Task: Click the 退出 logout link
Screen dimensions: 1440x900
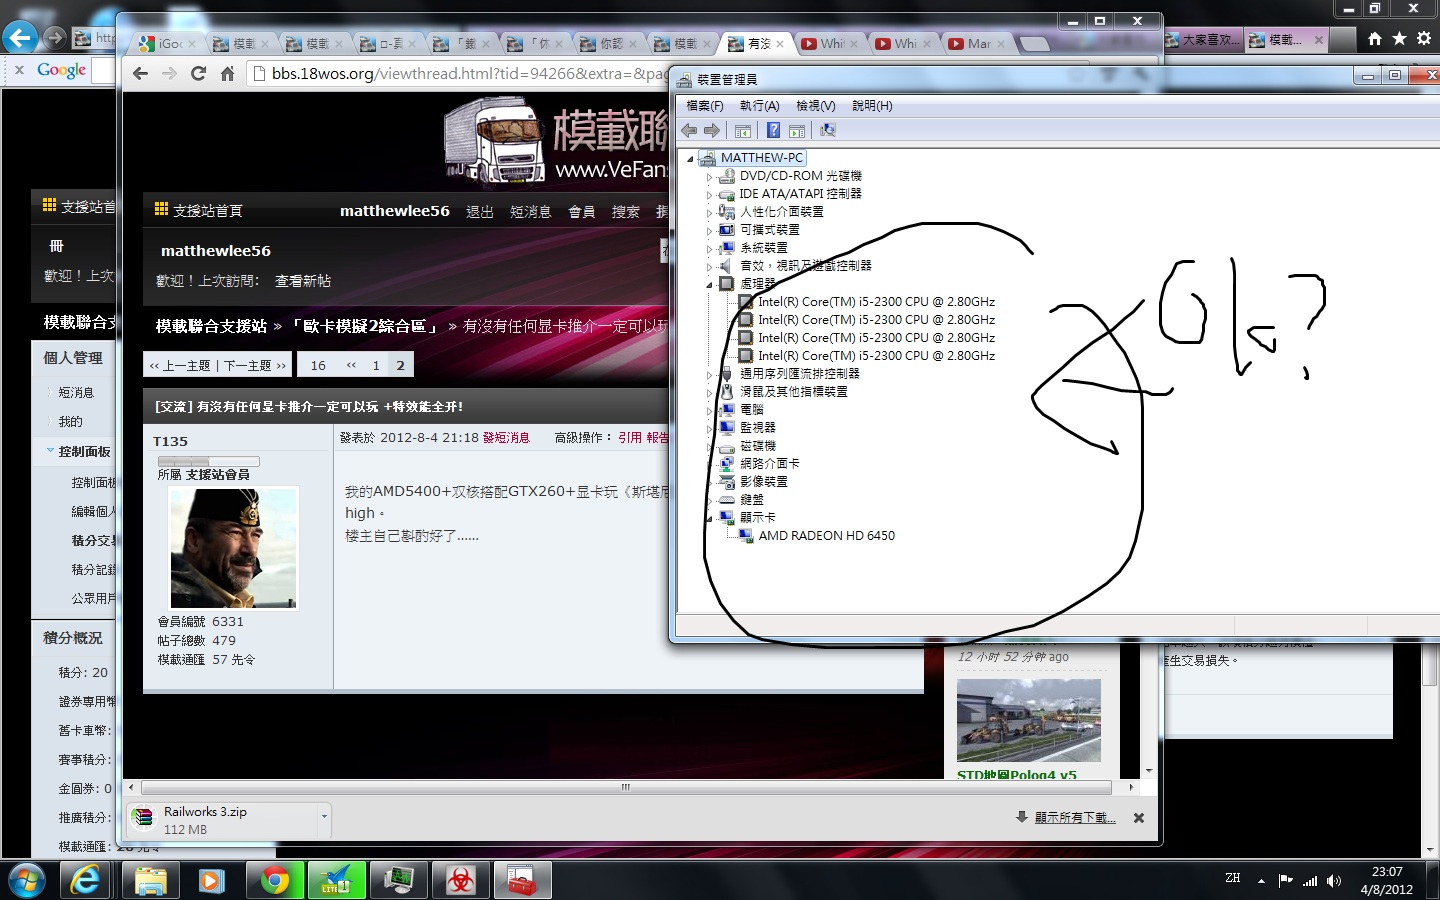Action: point(479,211)
